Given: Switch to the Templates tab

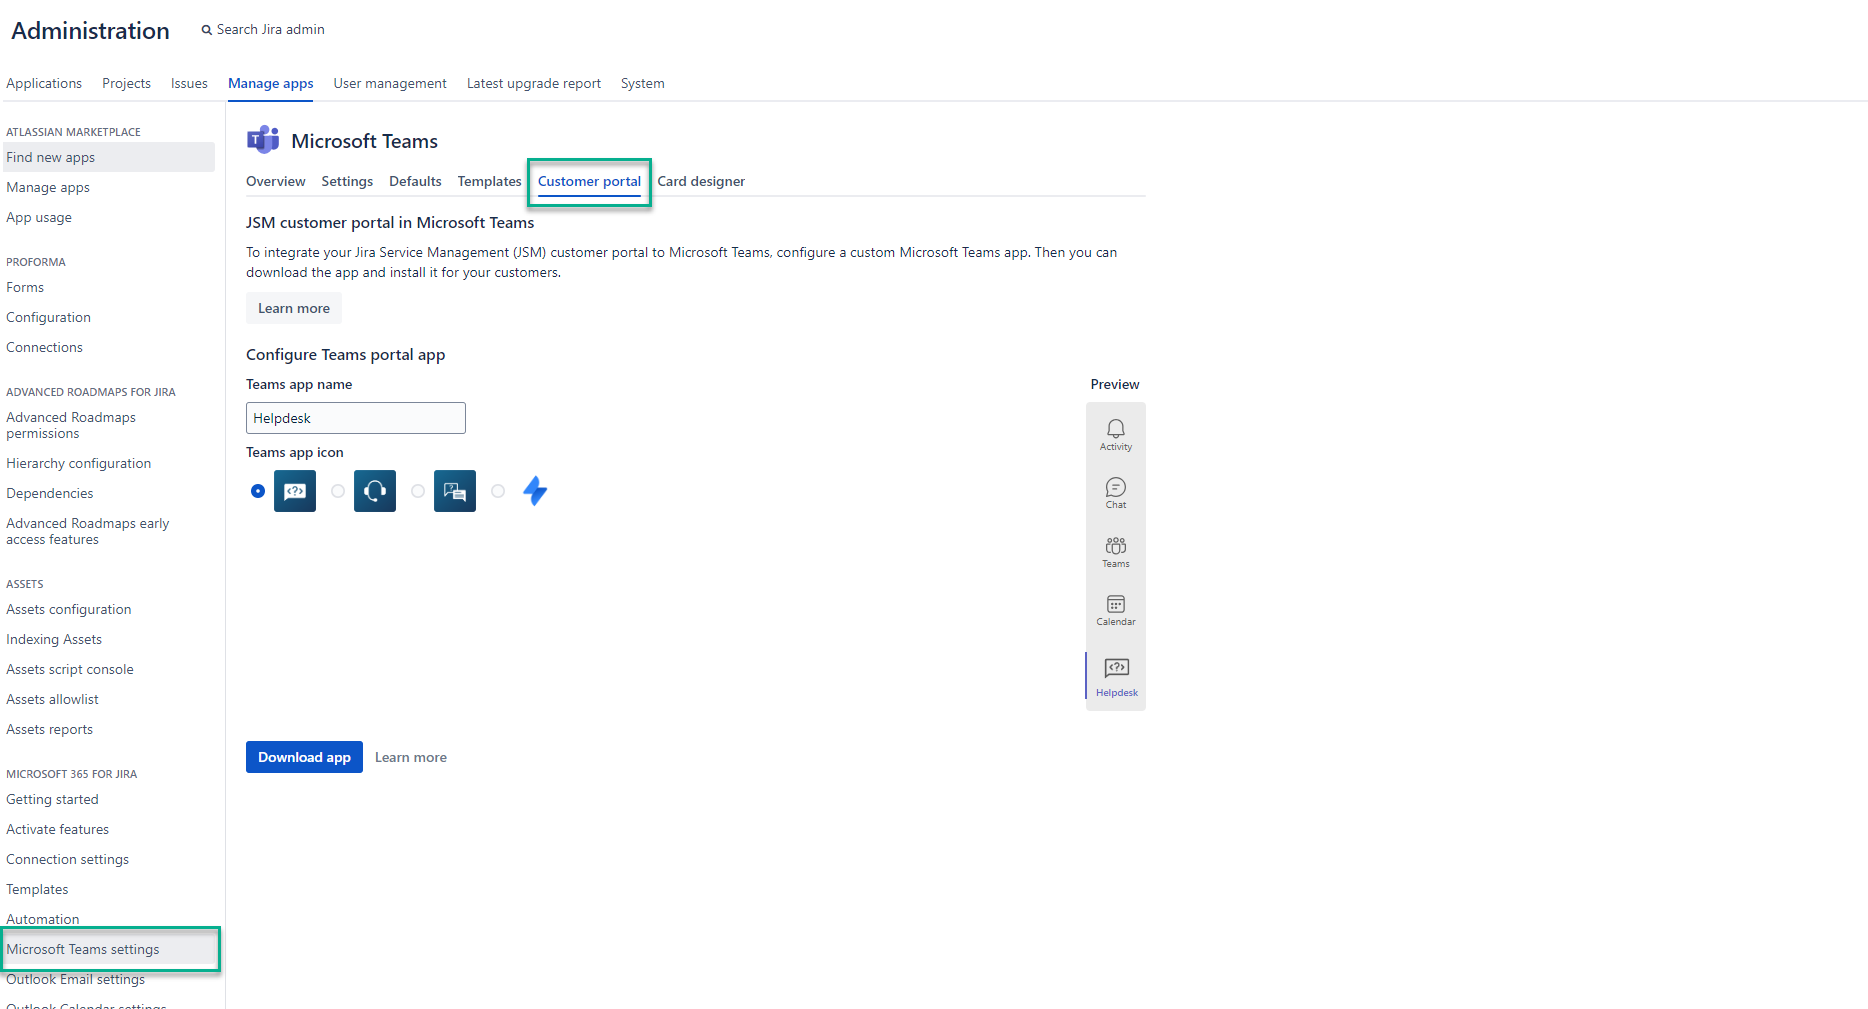Looking at the screenshot, I should [489, 181].
